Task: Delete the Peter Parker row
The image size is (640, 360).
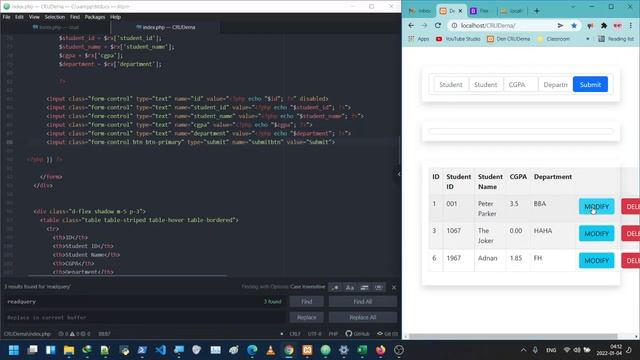Action: click(631, 207)
